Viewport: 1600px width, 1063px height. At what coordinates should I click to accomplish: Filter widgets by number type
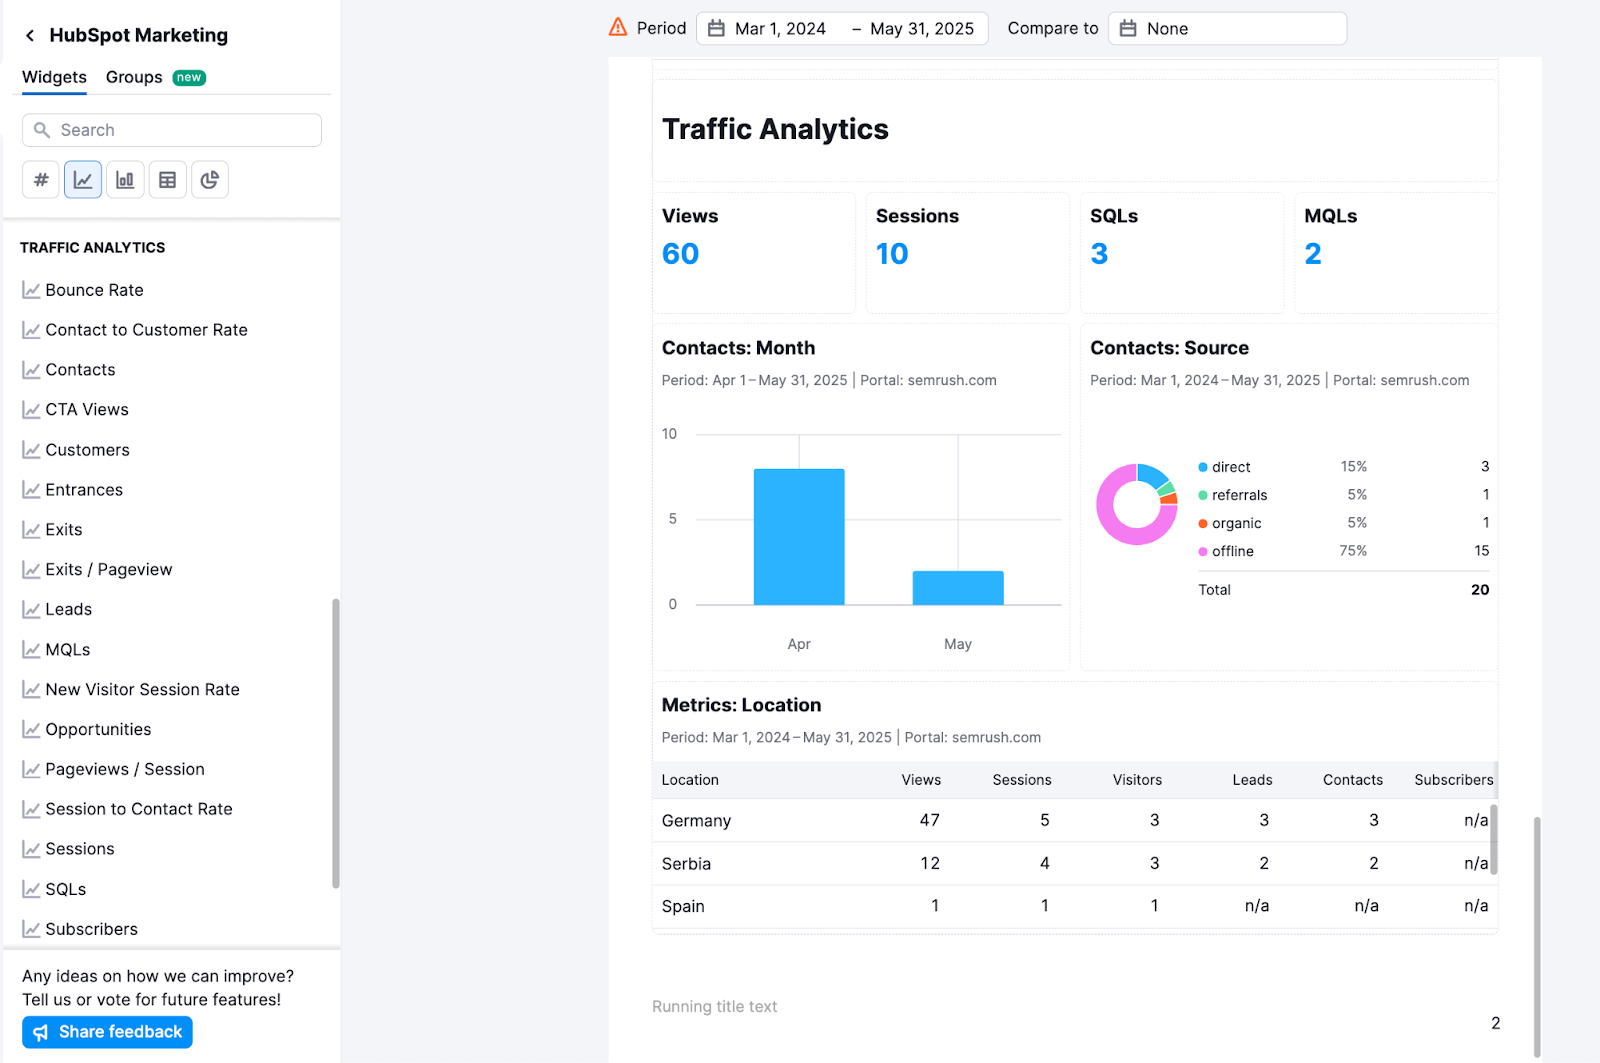pos(40,179)
